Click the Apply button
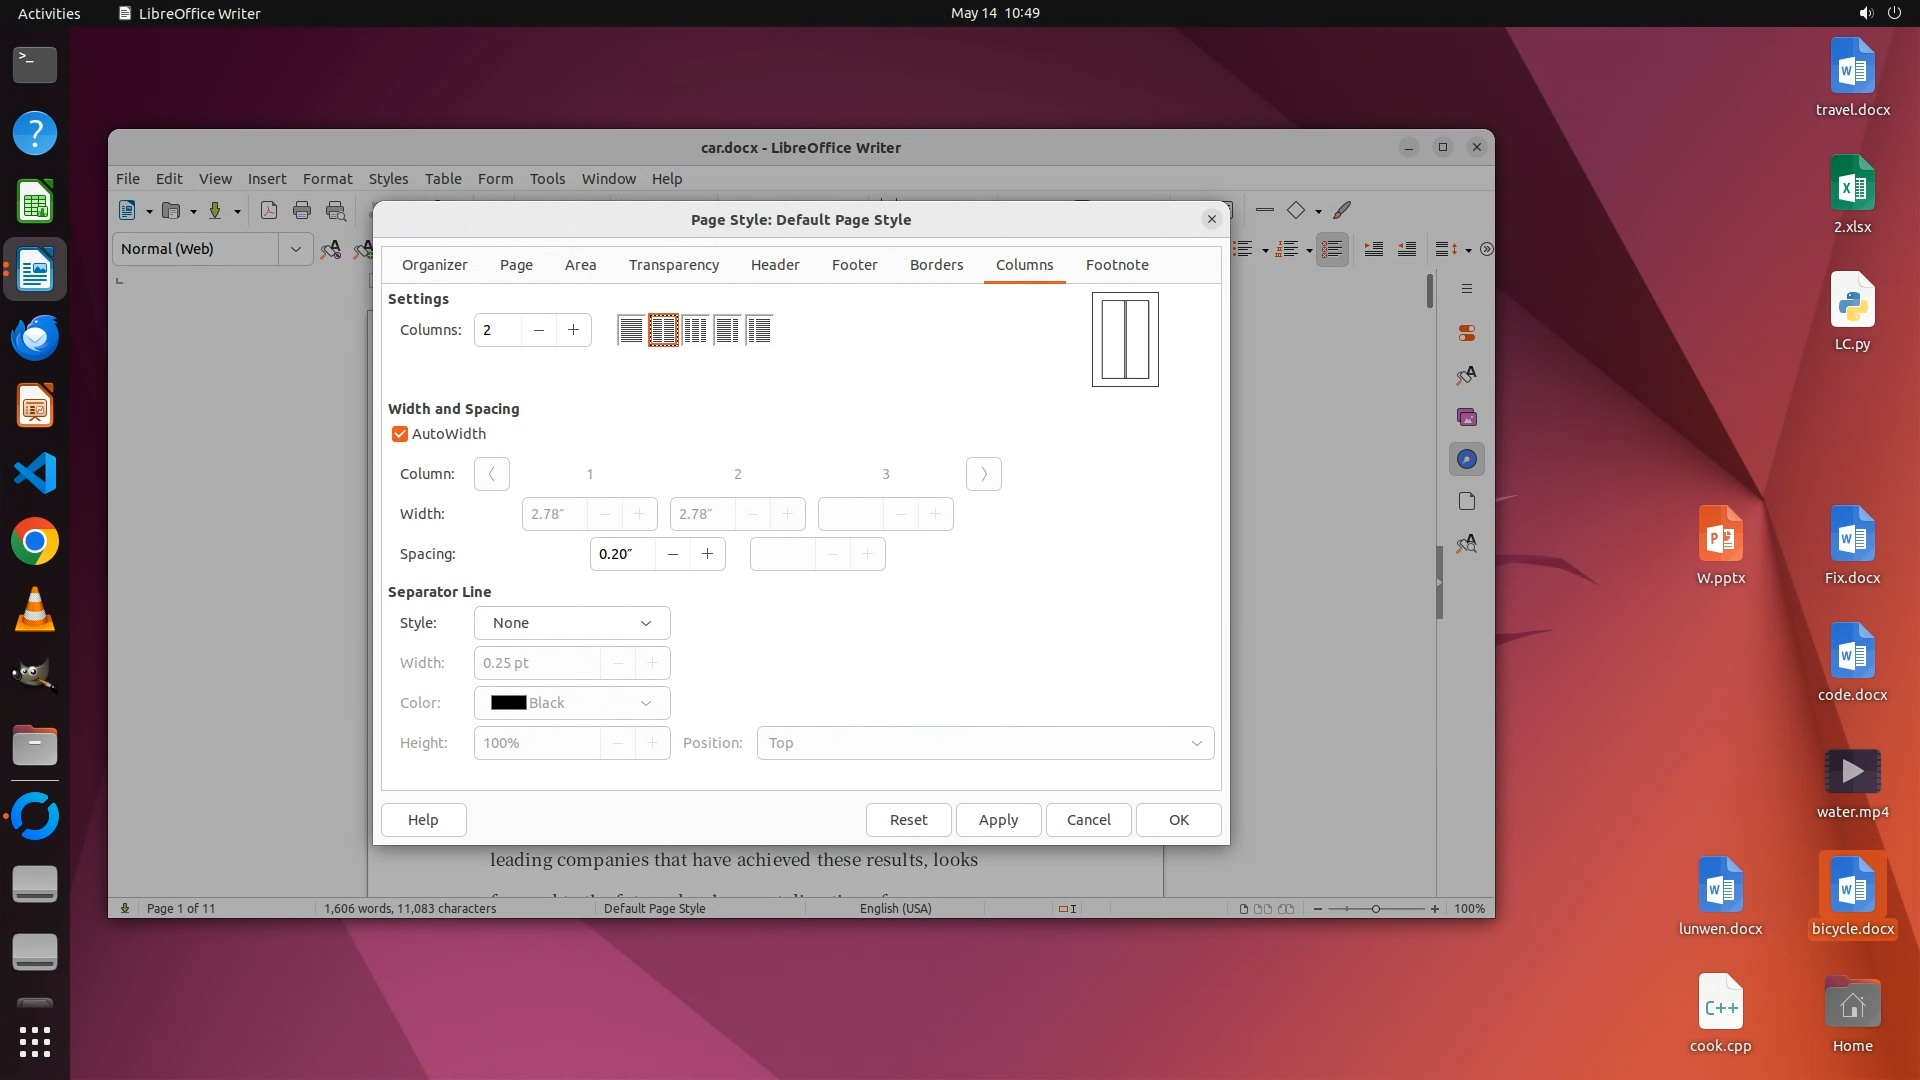The height and width of the screenshot is (1080, 1920). pos(997,820)
